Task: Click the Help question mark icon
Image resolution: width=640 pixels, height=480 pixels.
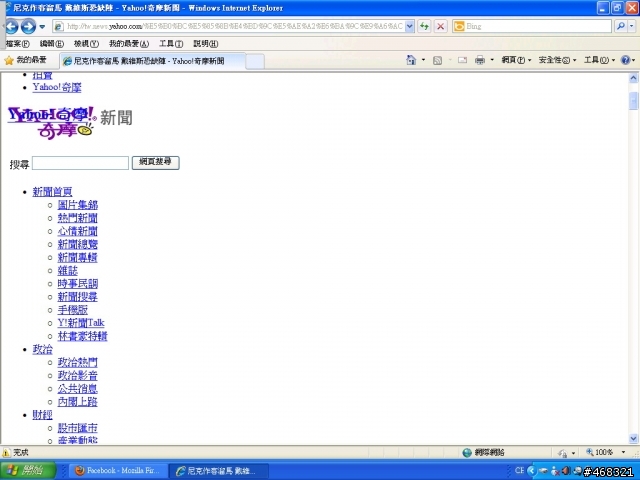Action: [625, 60]
